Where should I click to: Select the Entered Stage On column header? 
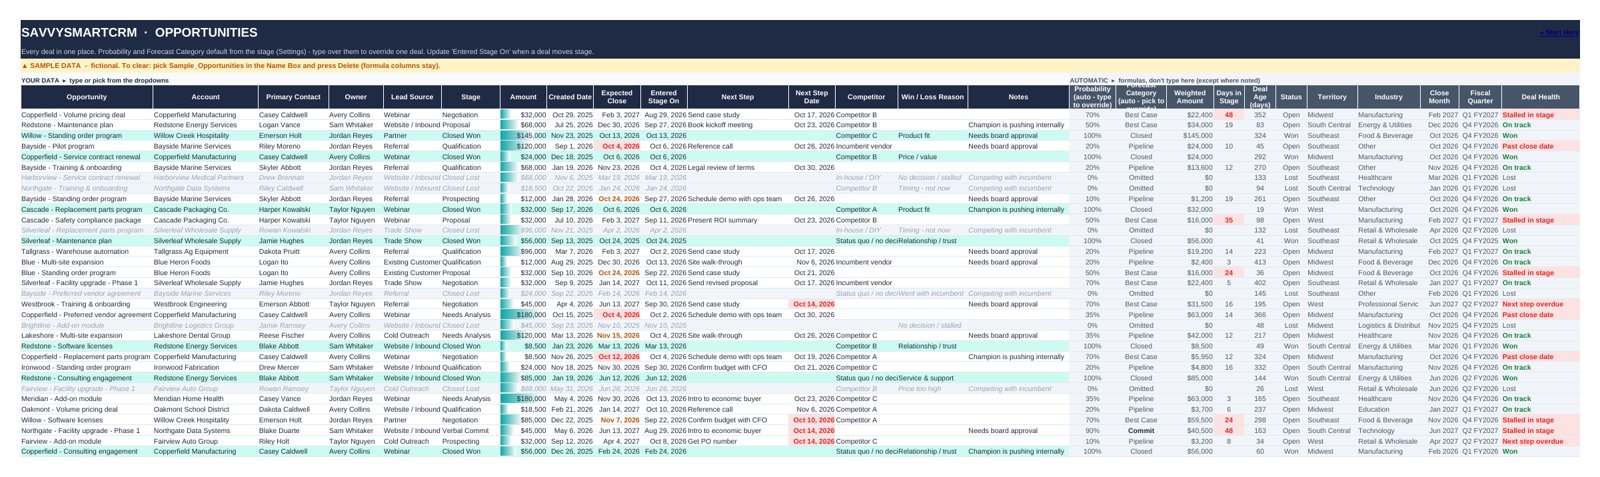pyautogui.click(x=664, y=97)
